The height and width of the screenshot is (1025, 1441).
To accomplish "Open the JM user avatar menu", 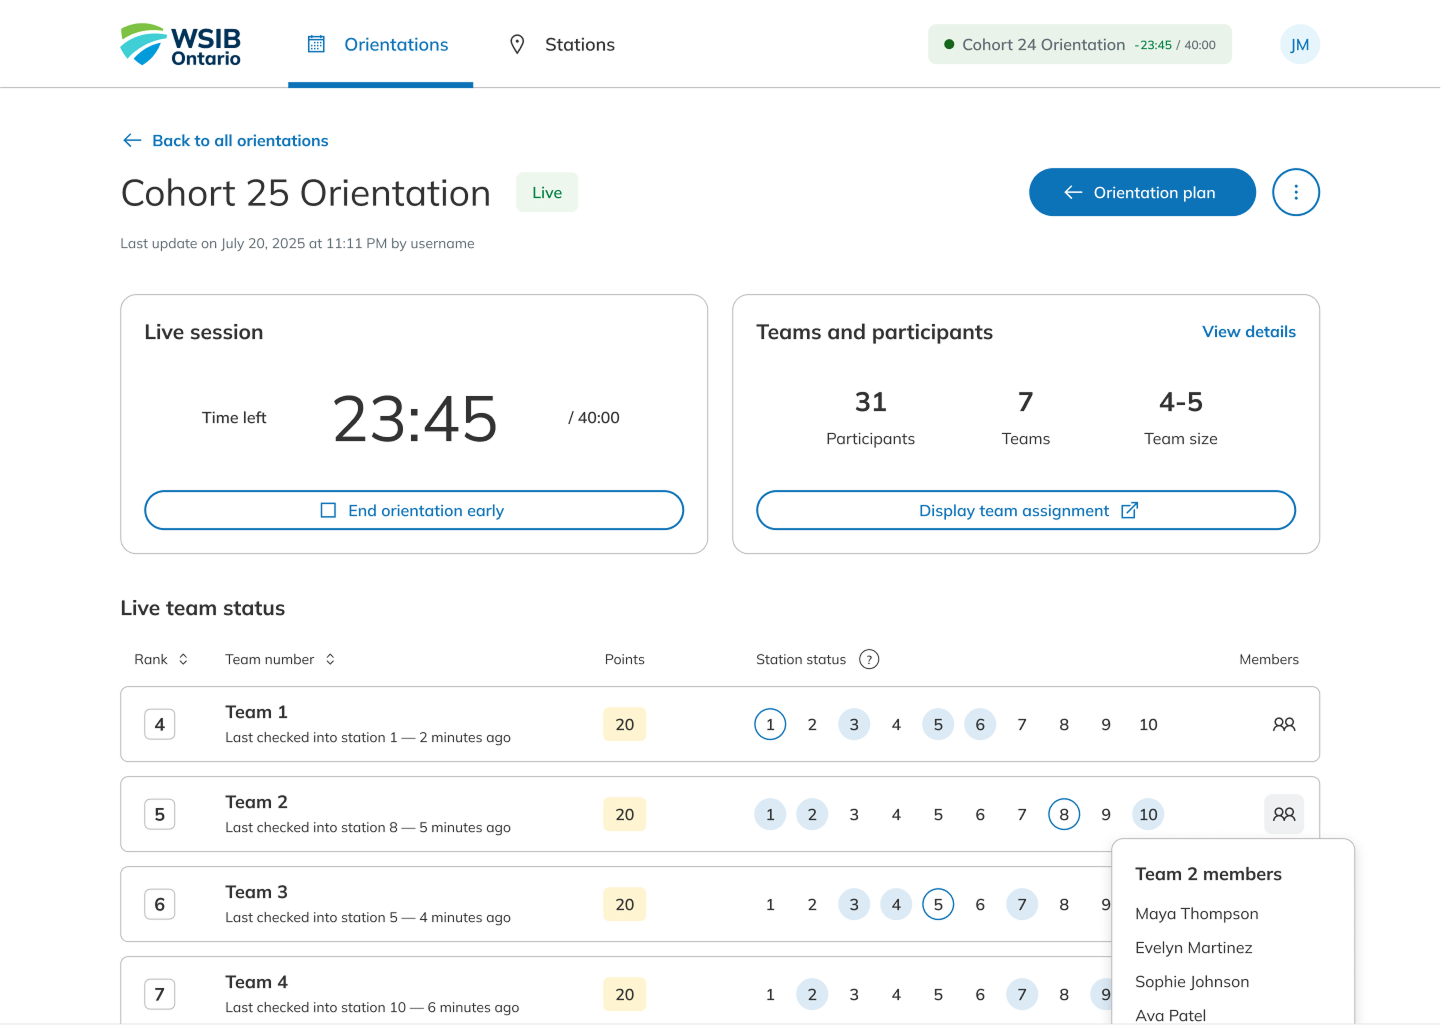I will pos(1299,45).
